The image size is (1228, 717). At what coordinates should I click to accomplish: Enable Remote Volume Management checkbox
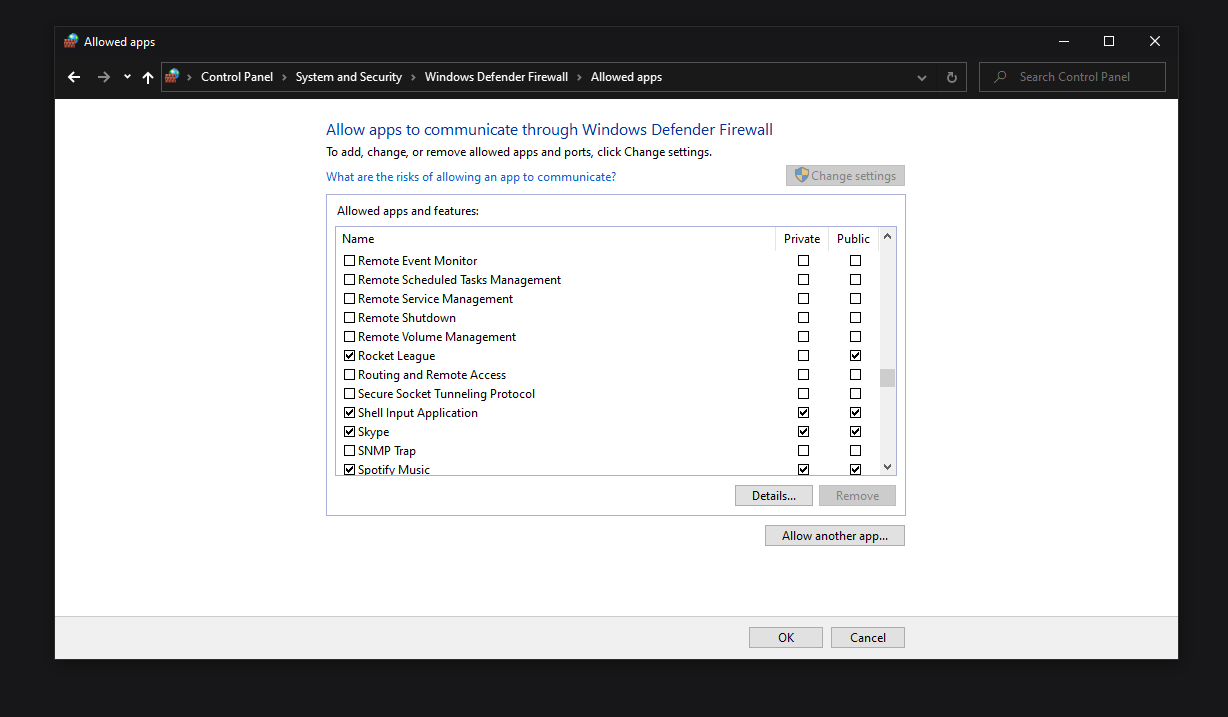pyautogui.click(x=350, y=337)
